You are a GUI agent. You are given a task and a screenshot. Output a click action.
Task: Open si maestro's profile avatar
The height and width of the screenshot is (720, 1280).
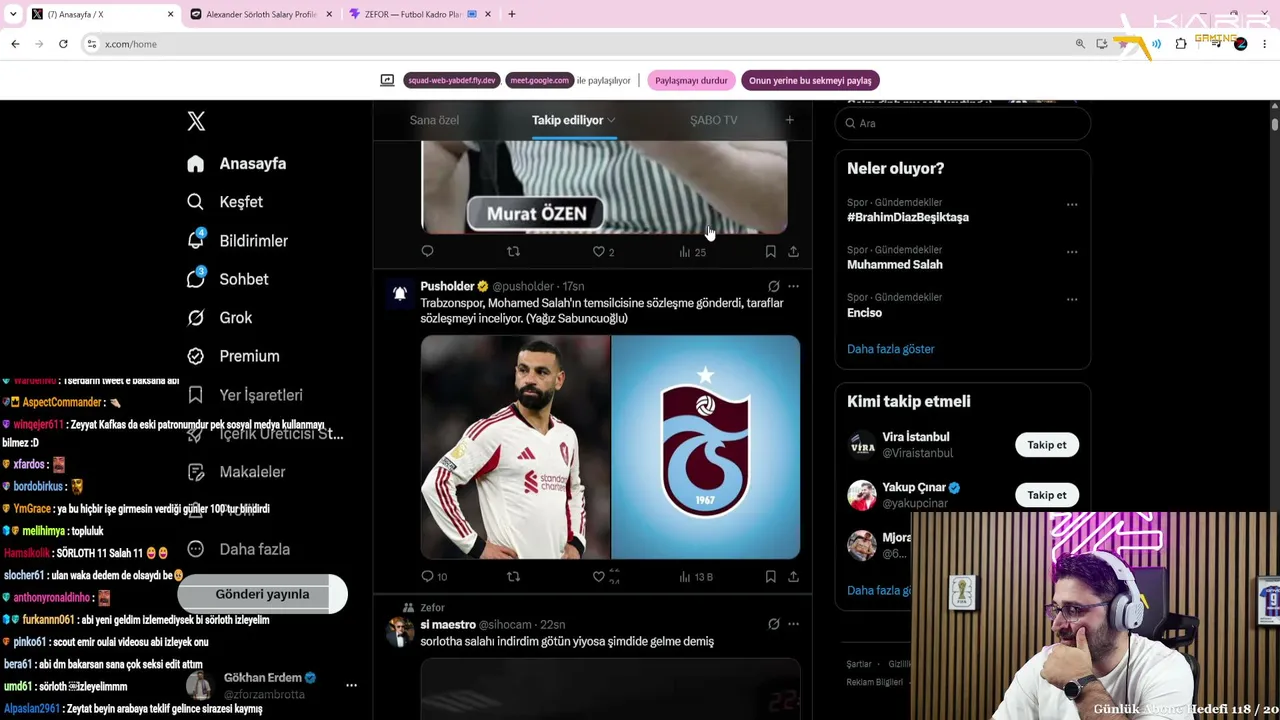[400, 631]
